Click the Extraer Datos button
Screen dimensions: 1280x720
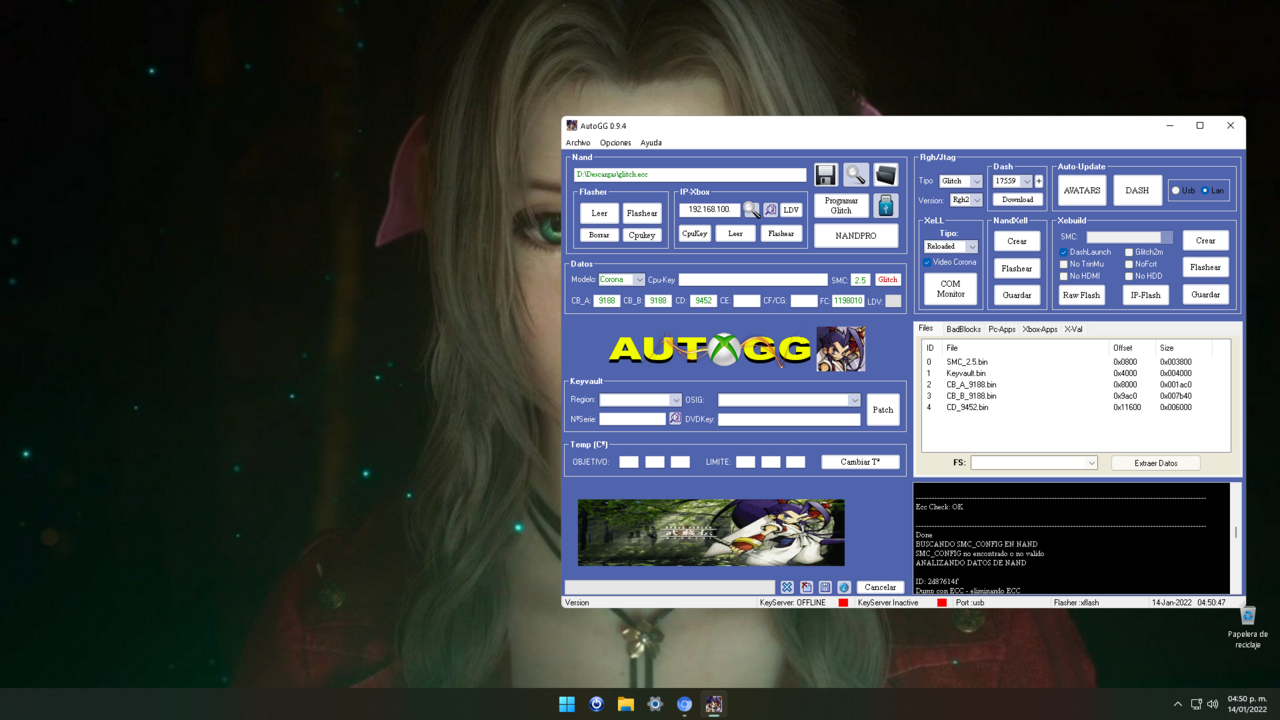point(1156,463)
